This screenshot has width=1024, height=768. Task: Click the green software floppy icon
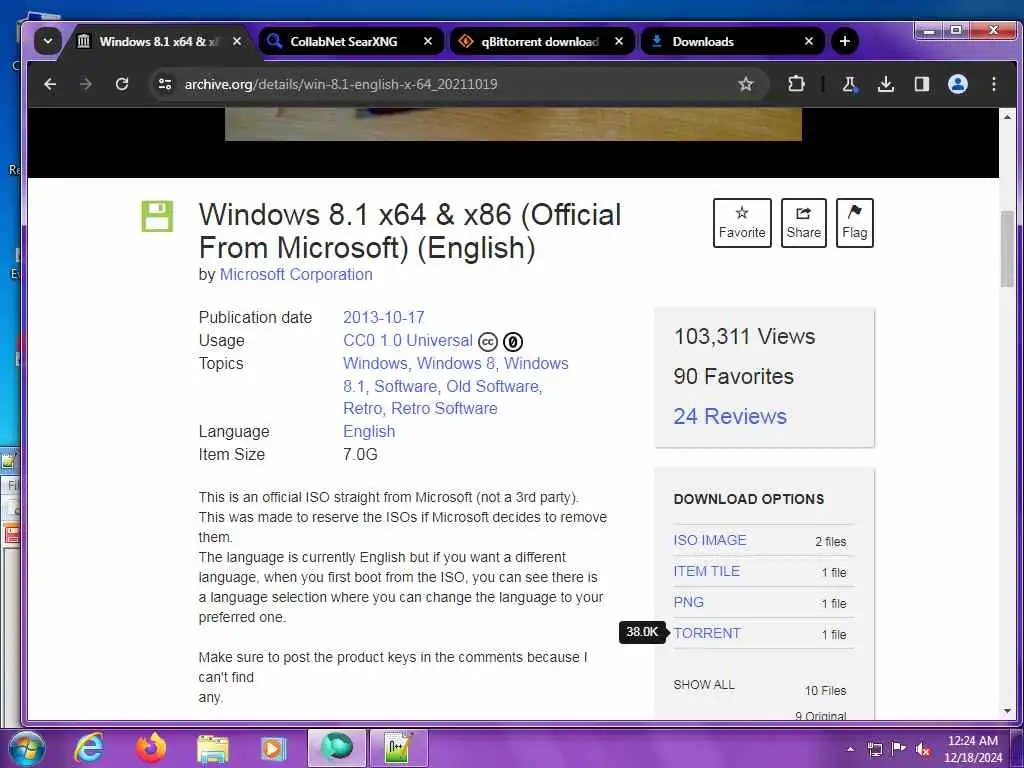(x=157, y=216)
